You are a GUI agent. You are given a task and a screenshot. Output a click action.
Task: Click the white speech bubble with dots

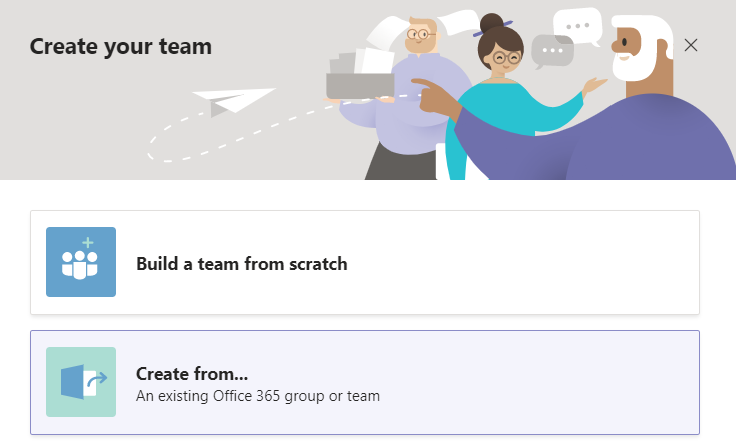pyautogui.click(x=578, y=26)
